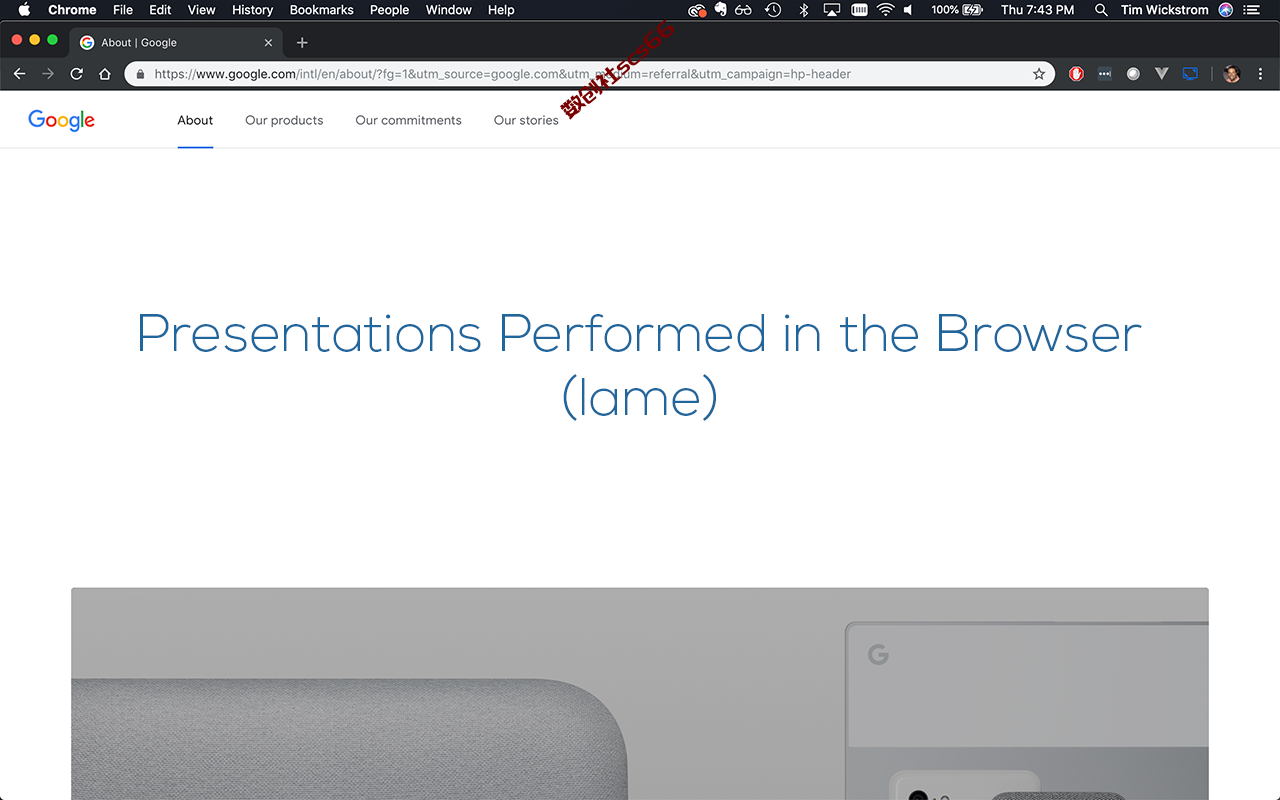Open the Time Machine menu bar icon
Screen dimensions: 1280x800
pyautogui.click(x=773, y=10)
